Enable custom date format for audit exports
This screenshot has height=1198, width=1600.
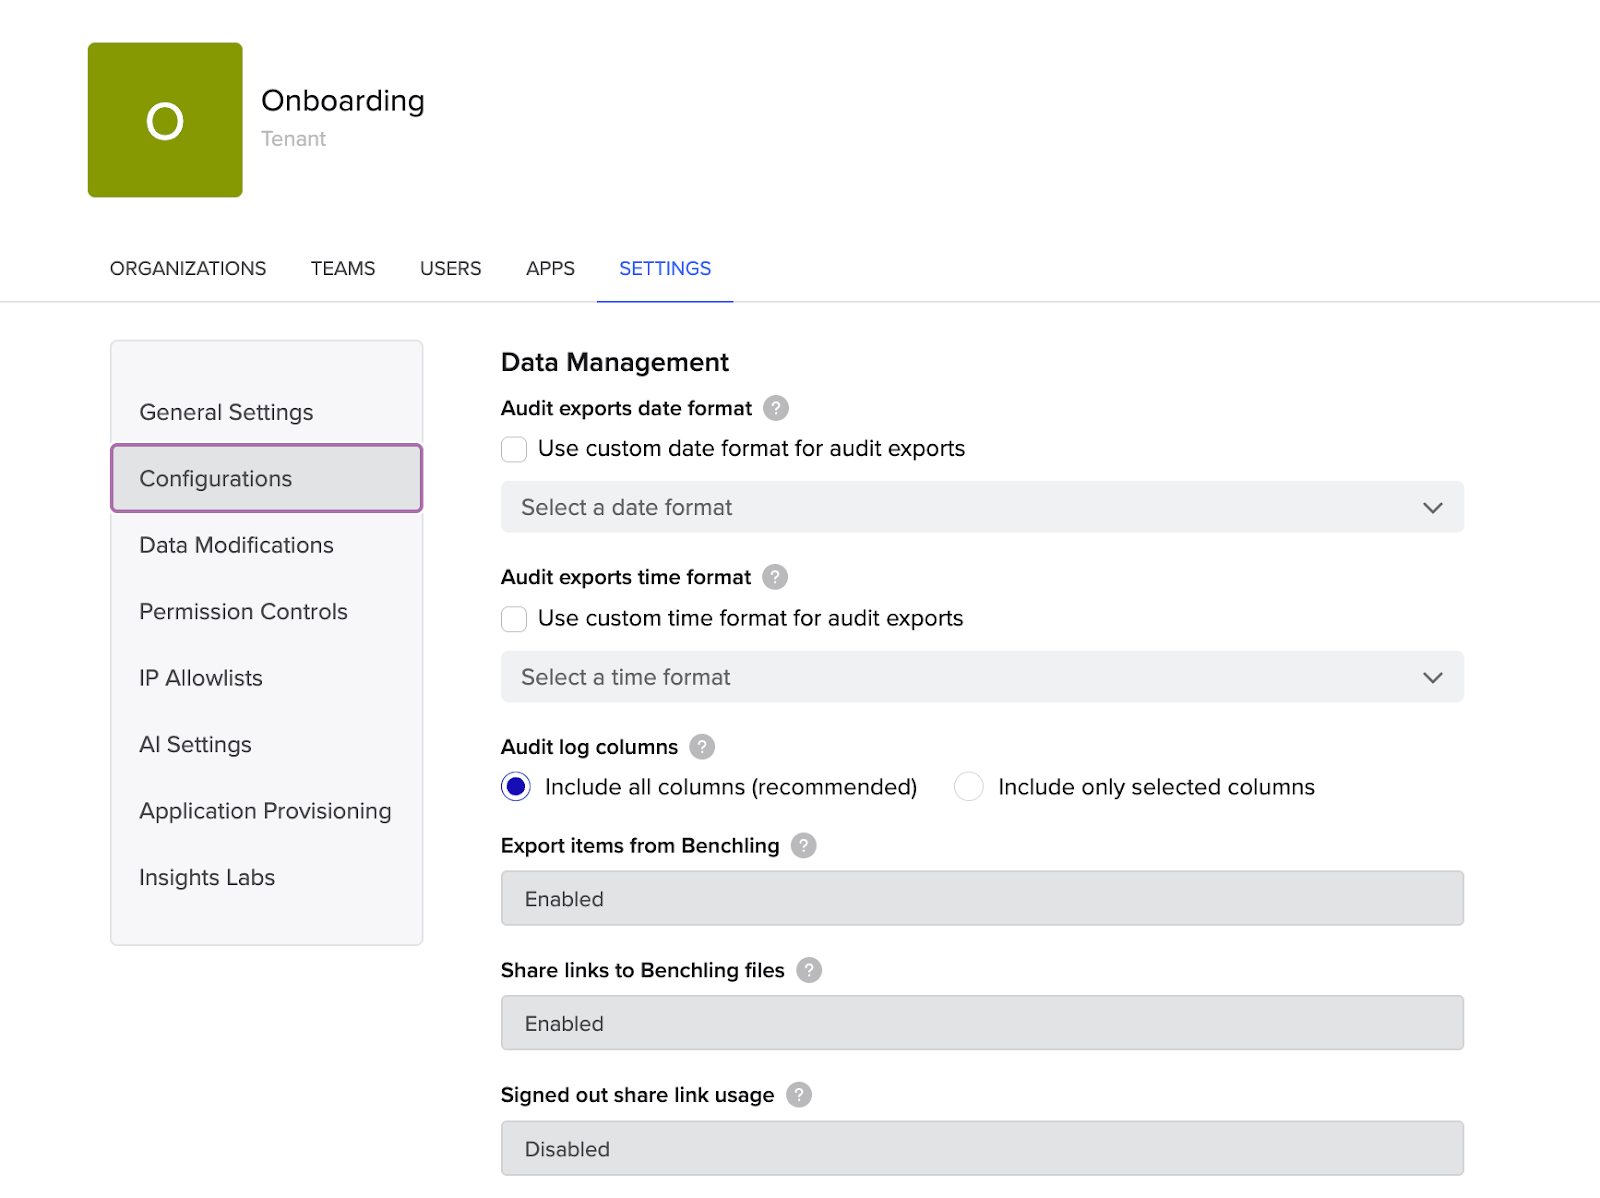pyautogui.click(x=514, y=449)
